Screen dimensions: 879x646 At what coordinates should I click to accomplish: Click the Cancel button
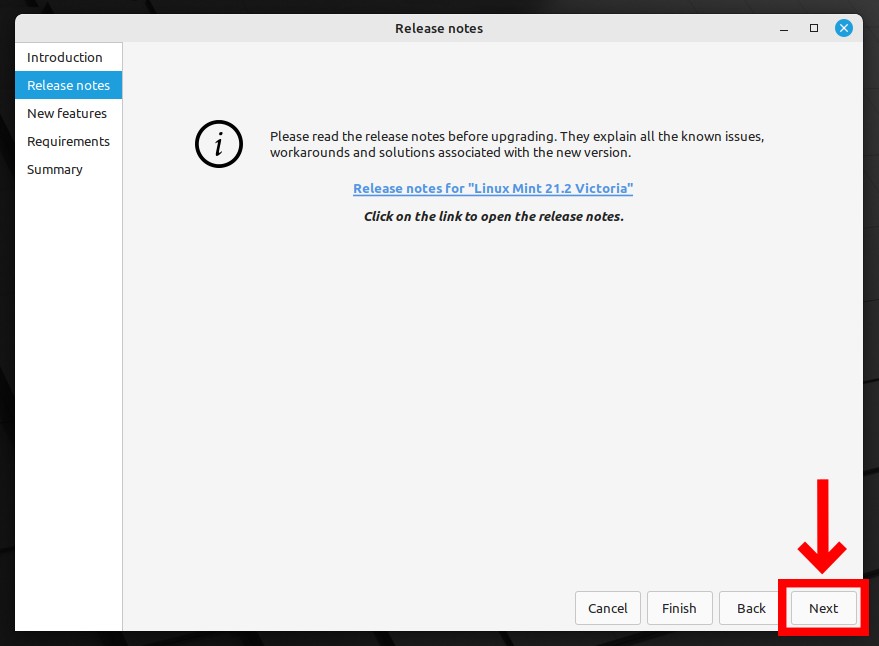click(x=608, y=608)
